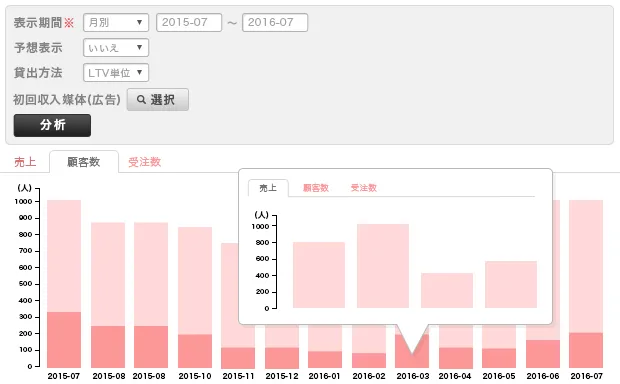Viewport: 620px width, 384px height.
Task: Click the 2015-10 bar's dark segment
Action: pyautogui.click(x=195, y=351)
